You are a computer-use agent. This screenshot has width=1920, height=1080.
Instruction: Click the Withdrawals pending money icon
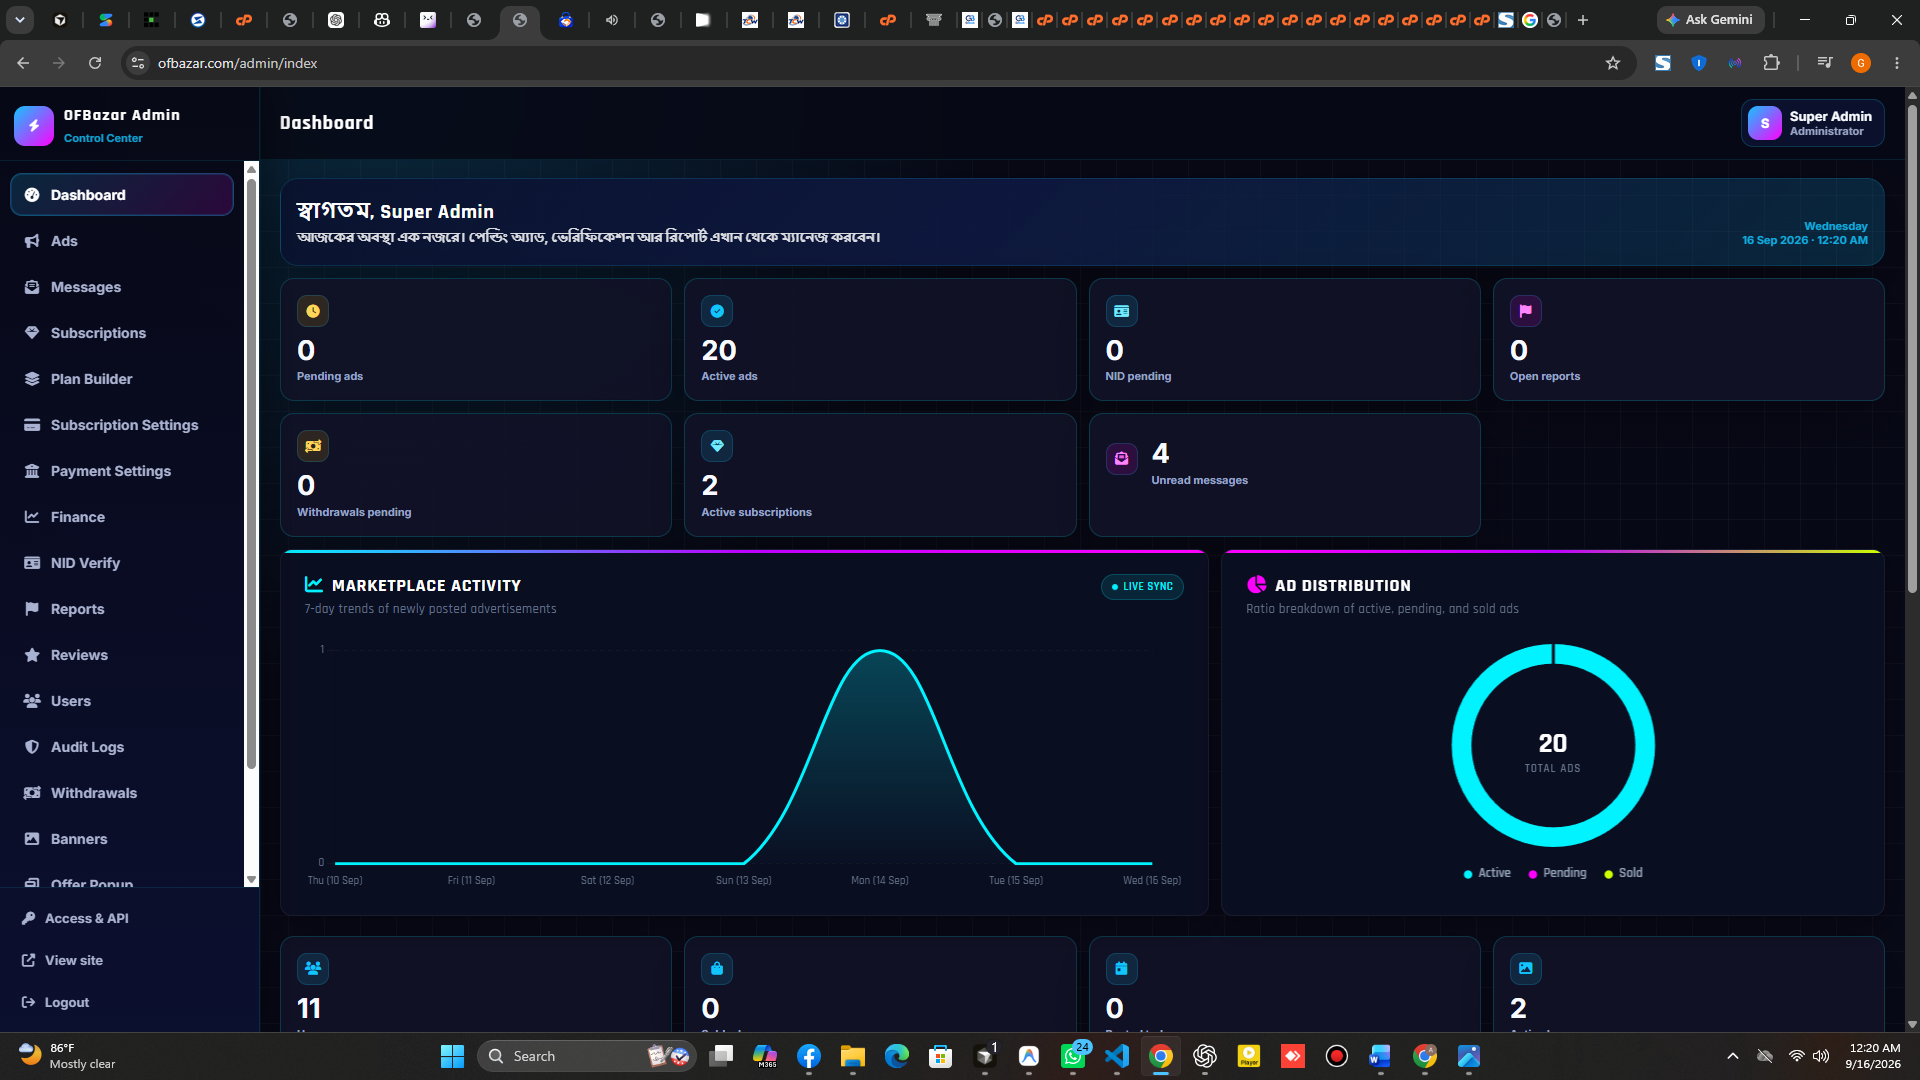point(313,446)
